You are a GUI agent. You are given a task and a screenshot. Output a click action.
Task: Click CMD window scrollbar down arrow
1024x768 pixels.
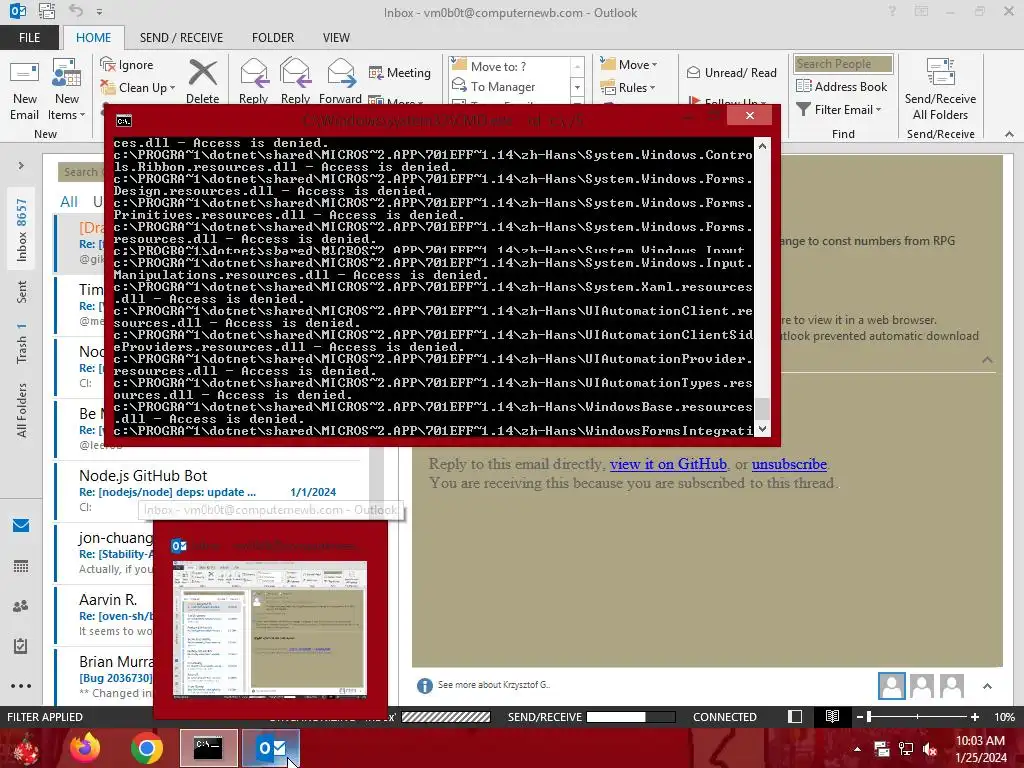tap(762, 429)
